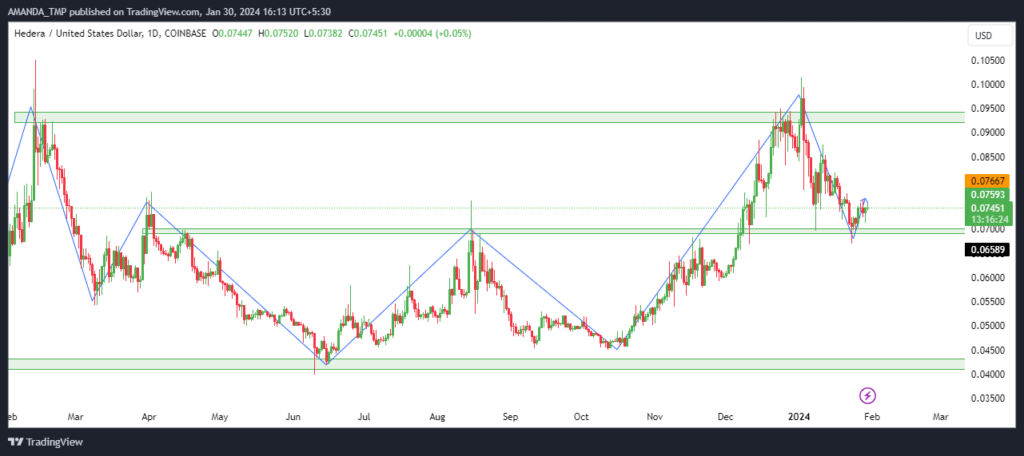Click the Aug label on time axis

(438, 417)
